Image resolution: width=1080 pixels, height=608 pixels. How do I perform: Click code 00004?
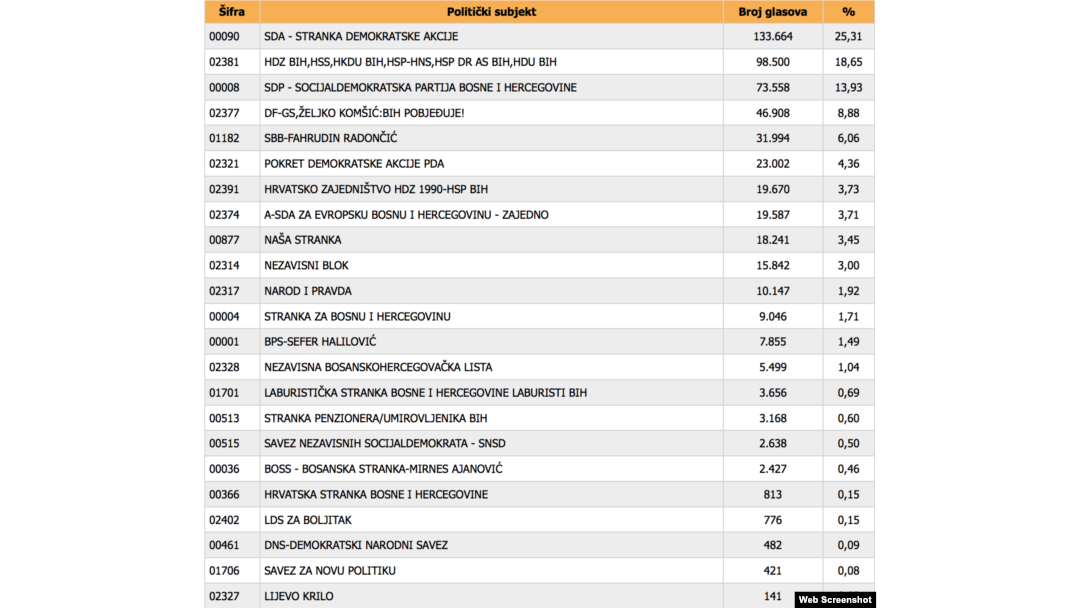224,317
